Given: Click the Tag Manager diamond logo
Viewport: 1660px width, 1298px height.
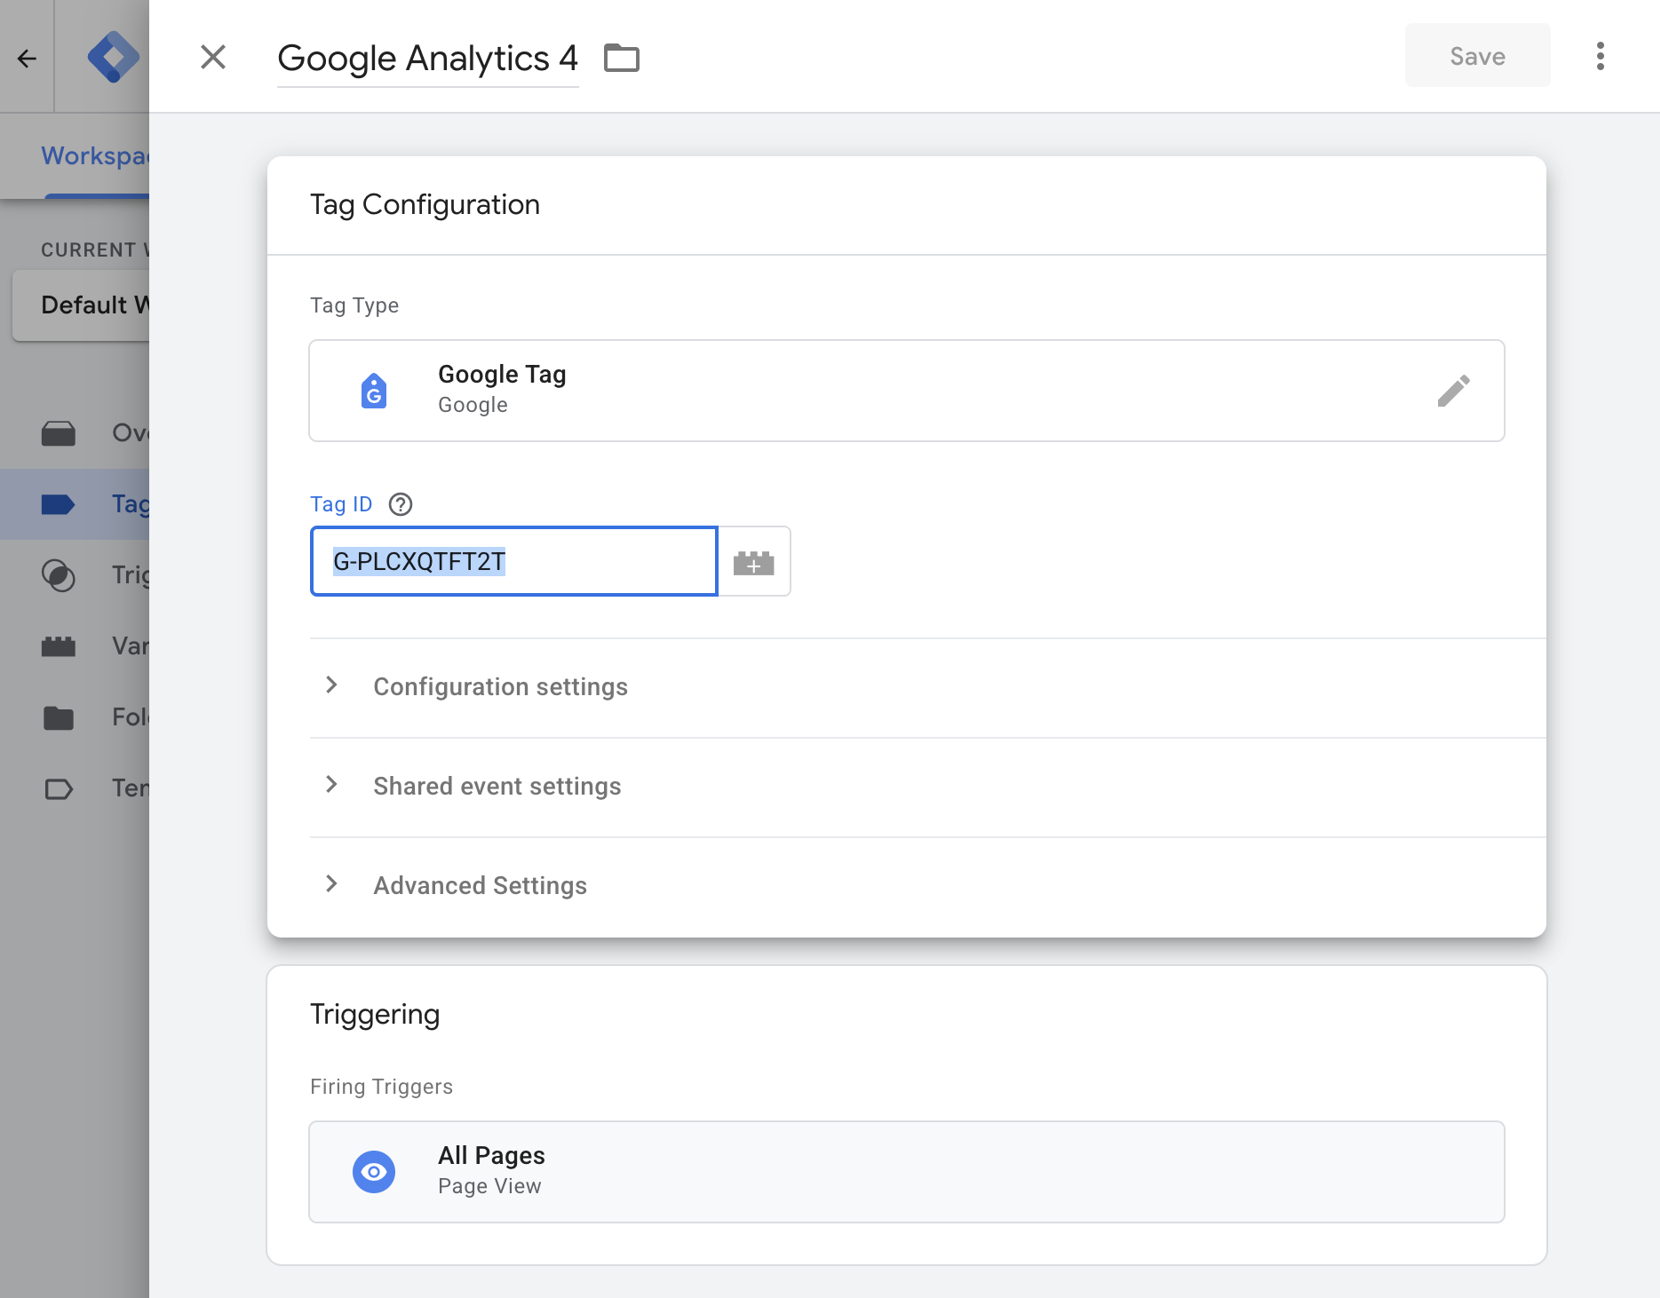Looking at the screenshot, I should (112, 57).
